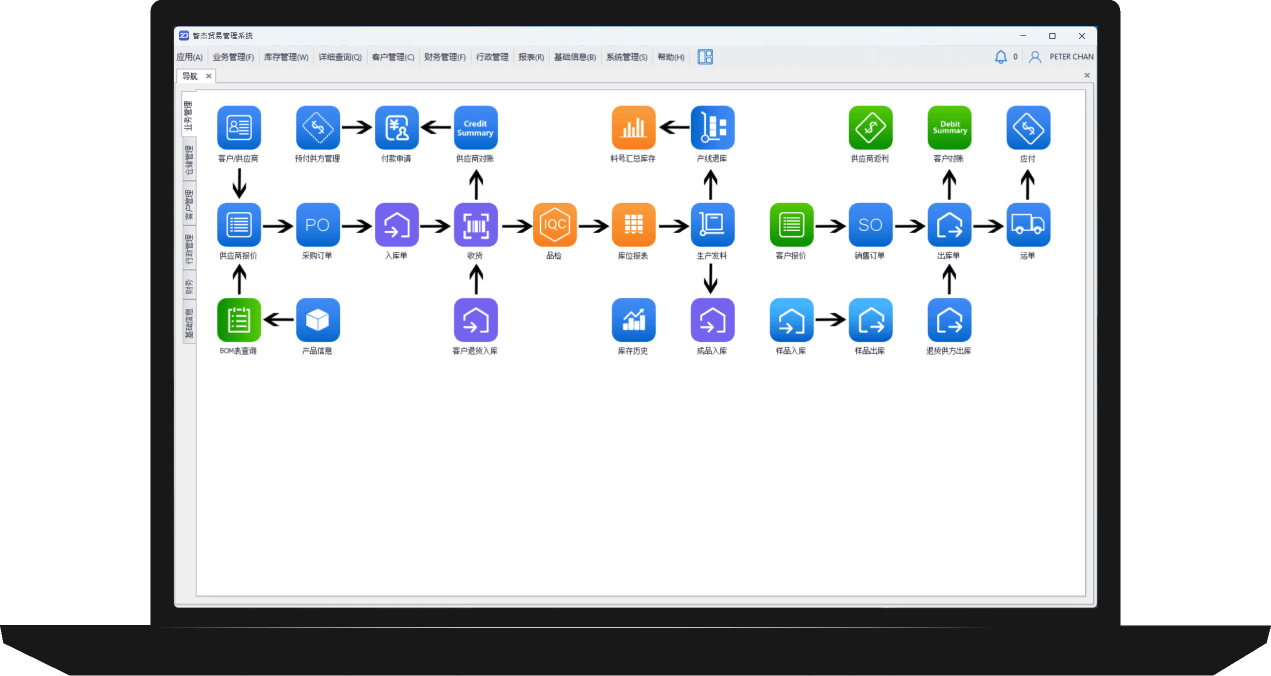The height and width of the screenshot is (676, 1271).
Task: Open the Debit Summary 客户对账 icon
Action: point(949,127)
